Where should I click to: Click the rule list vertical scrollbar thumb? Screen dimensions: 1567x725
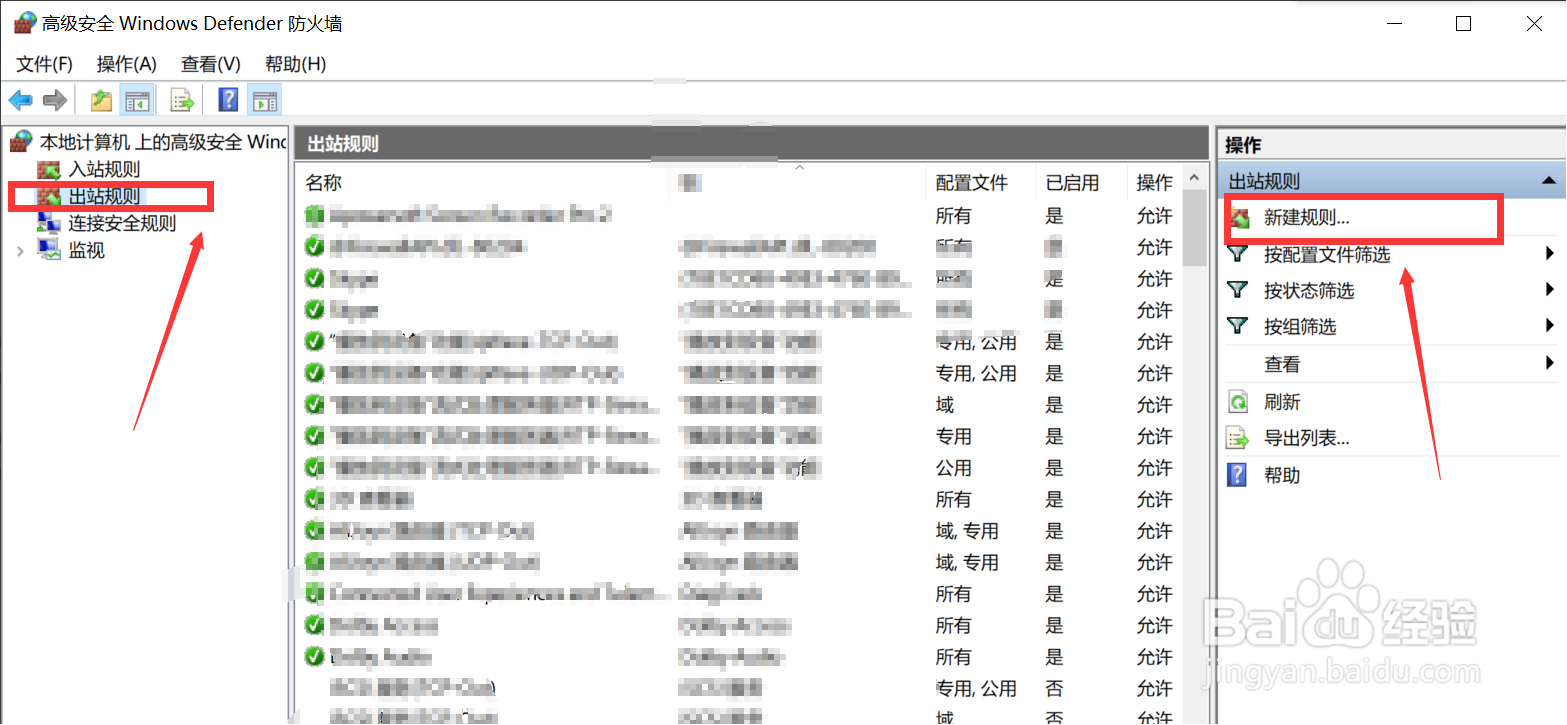[1195, 227]
